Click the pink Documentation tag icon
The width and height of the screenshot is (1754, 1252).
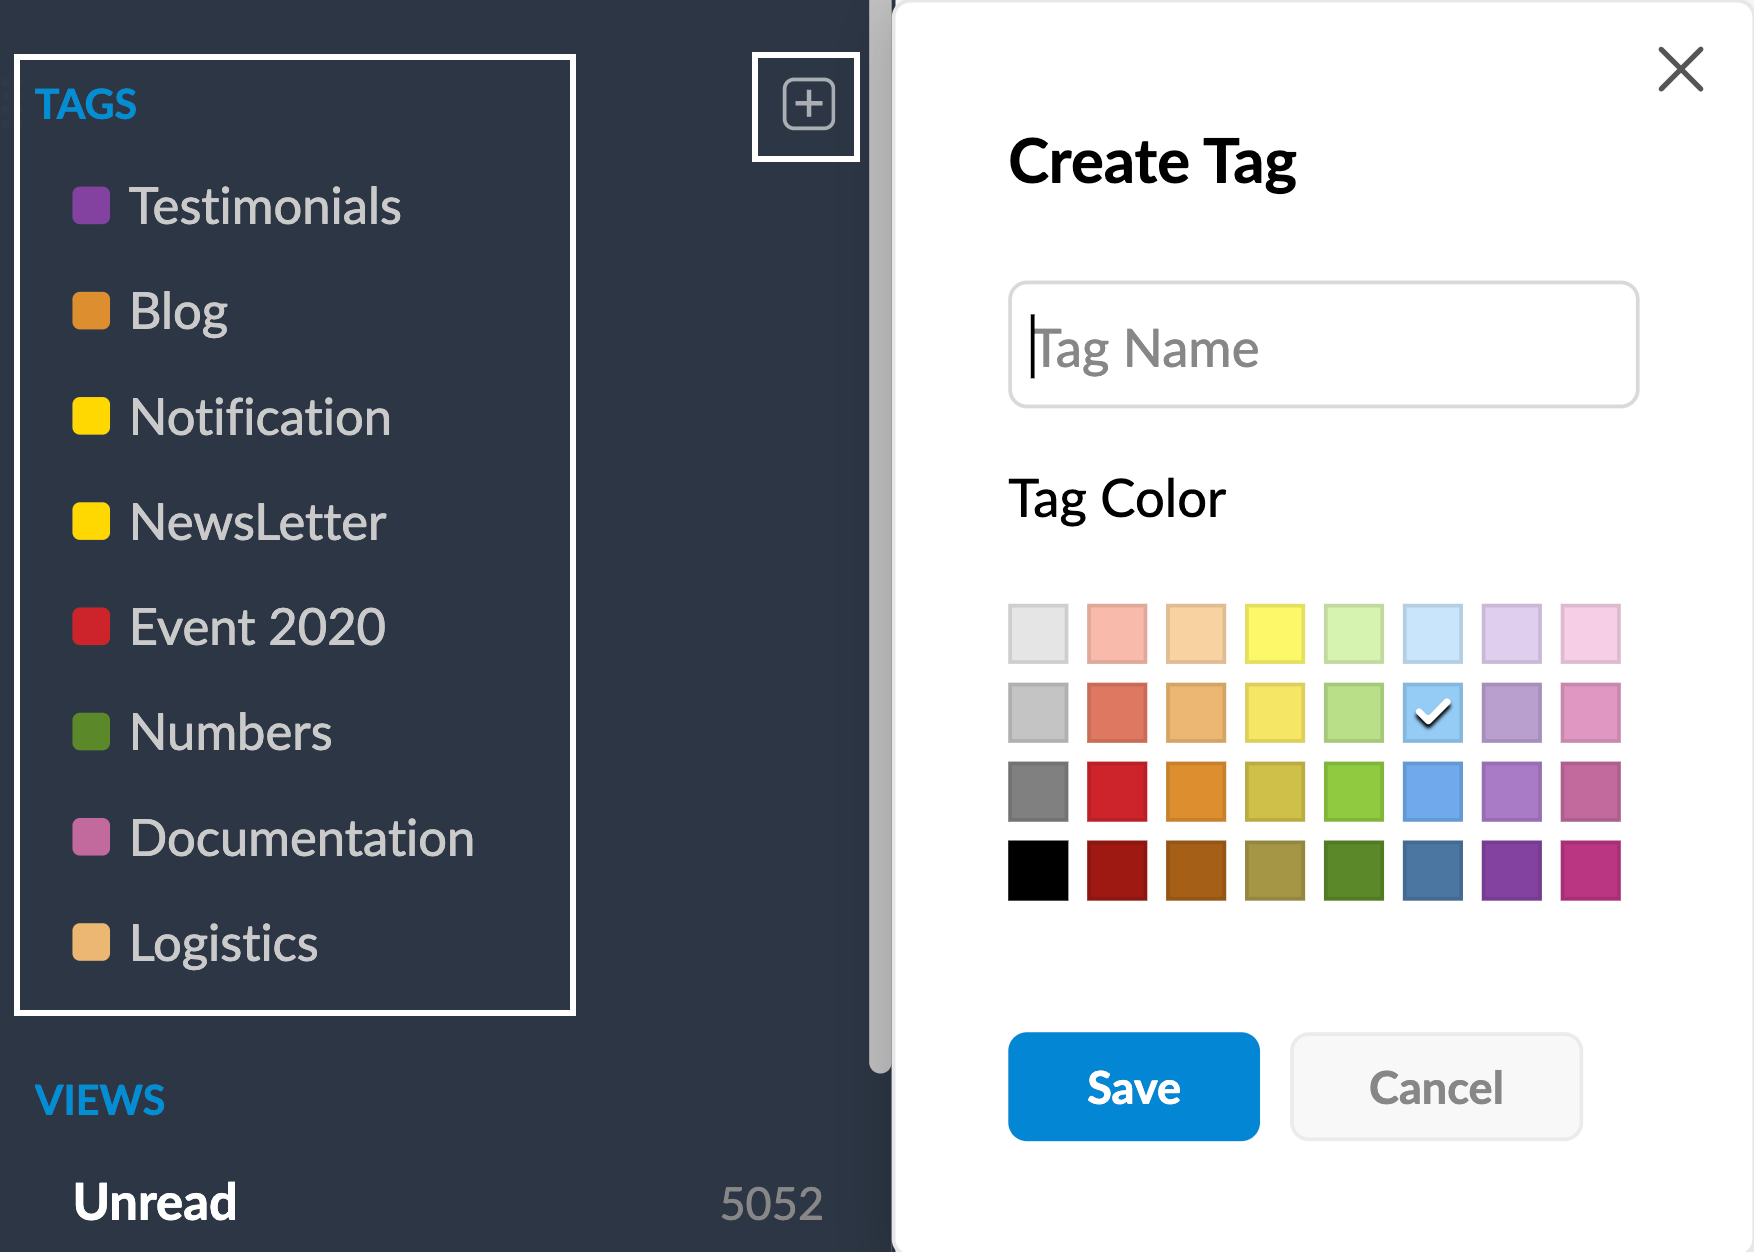tap(91, 837)
